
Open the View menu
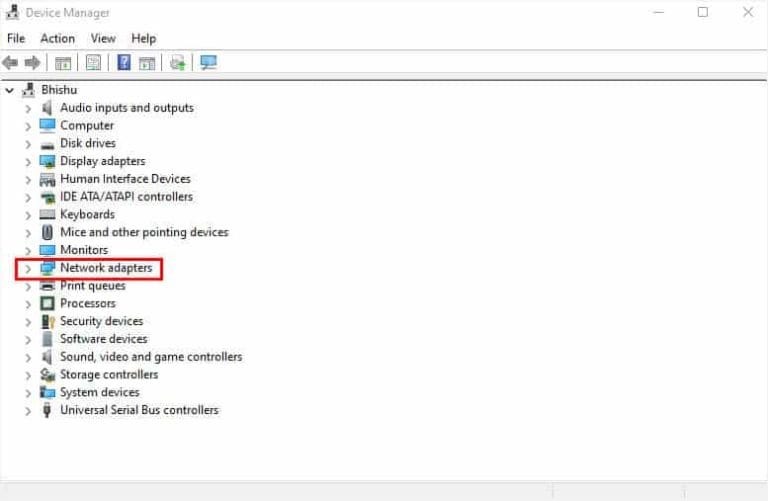(103, 38)
